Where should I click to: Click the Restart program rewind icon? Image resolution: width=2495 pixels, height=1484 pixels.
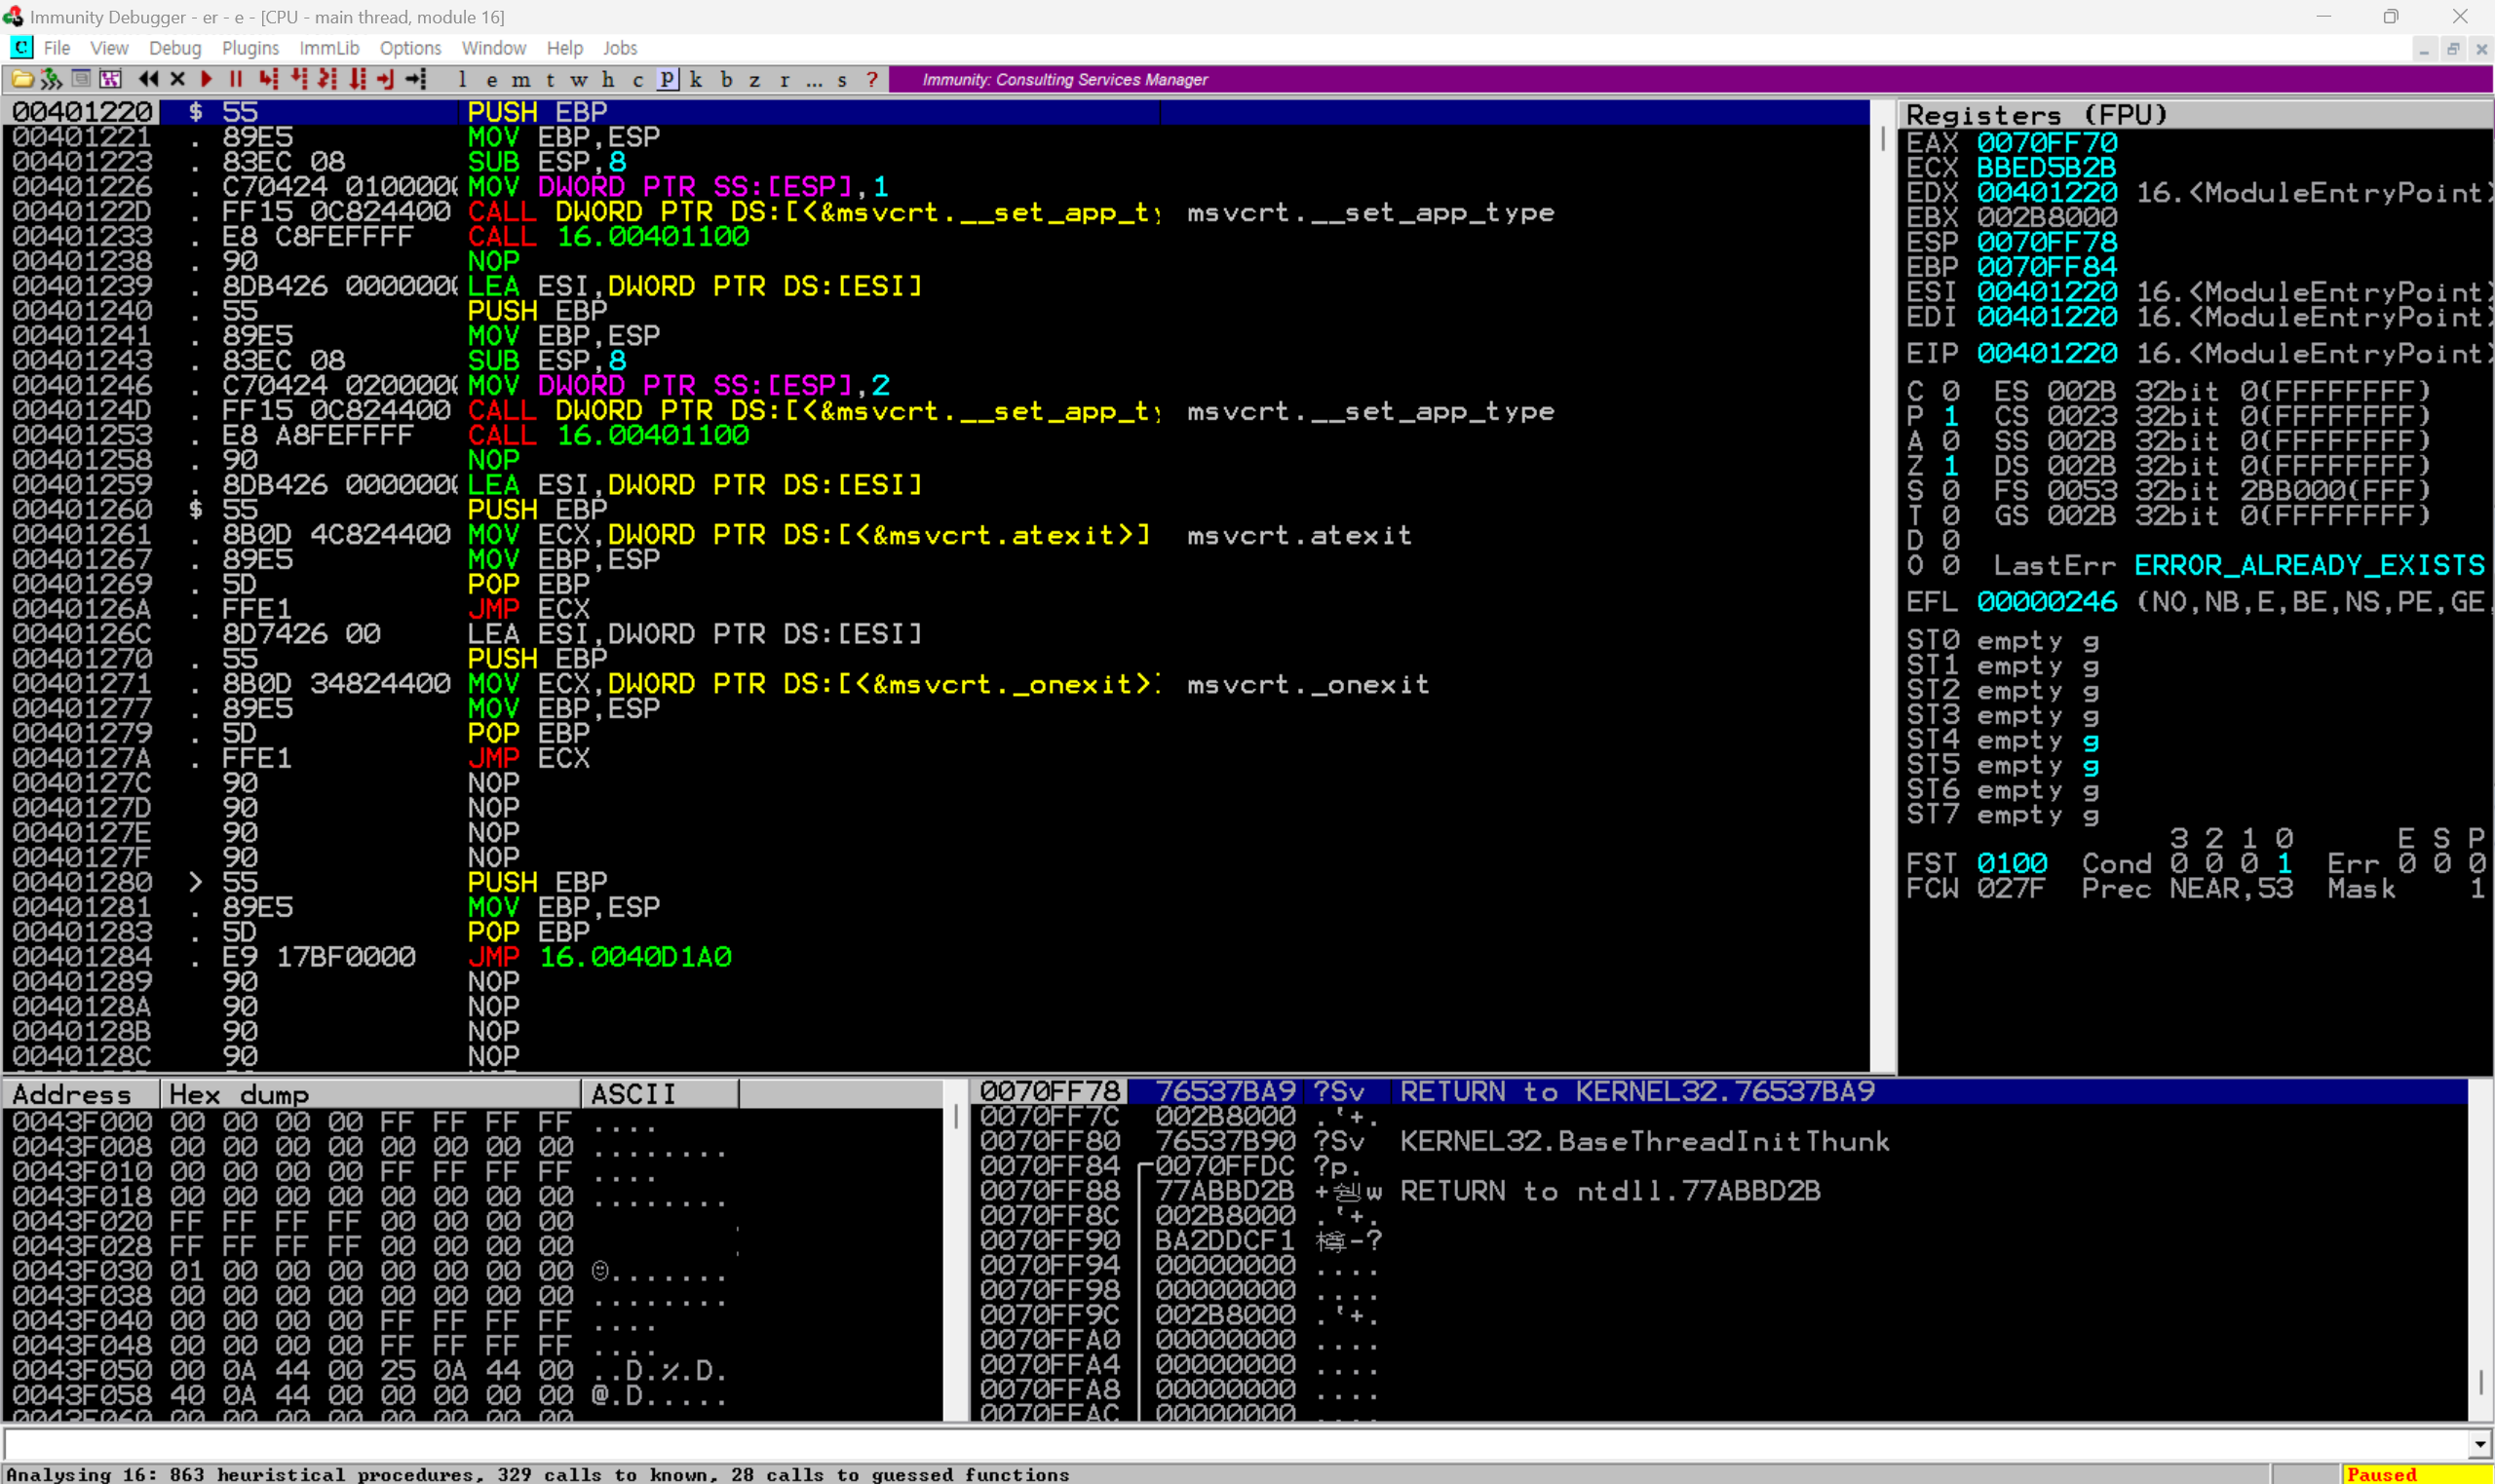[148, 79]
